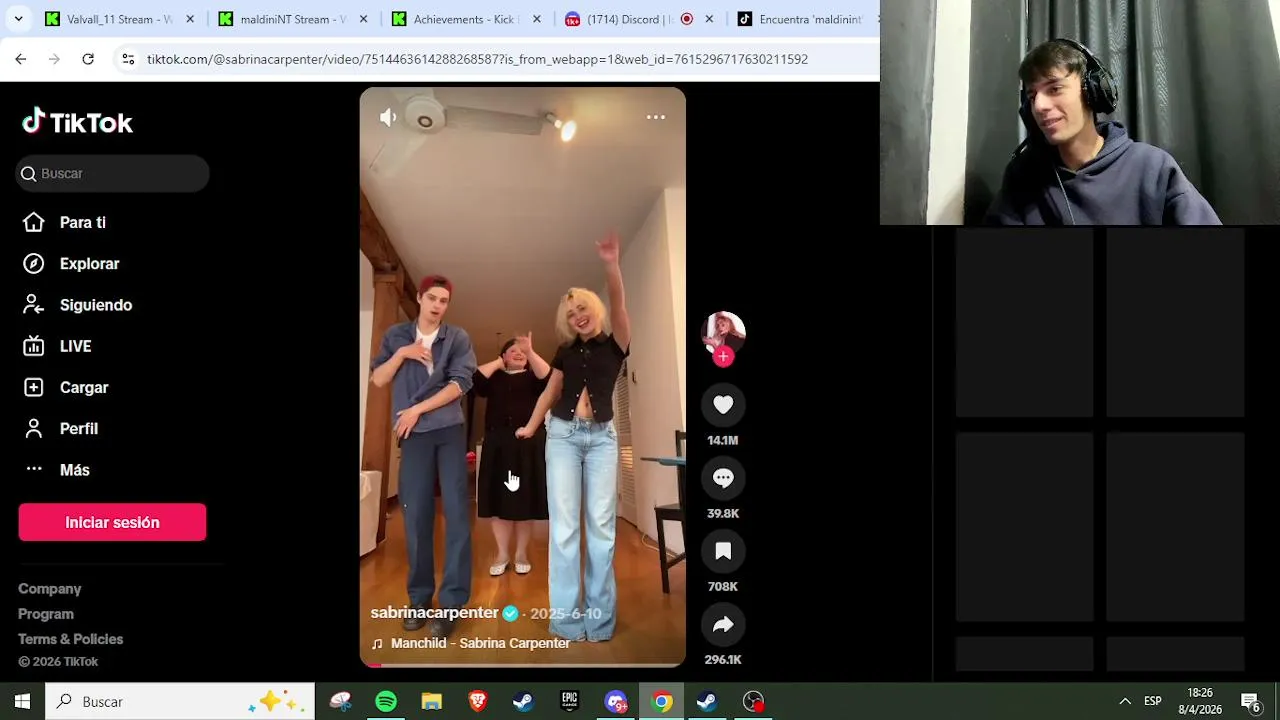1280x720 pixels.
Task: Like the video with the heart icon
Action: point(723,405)
